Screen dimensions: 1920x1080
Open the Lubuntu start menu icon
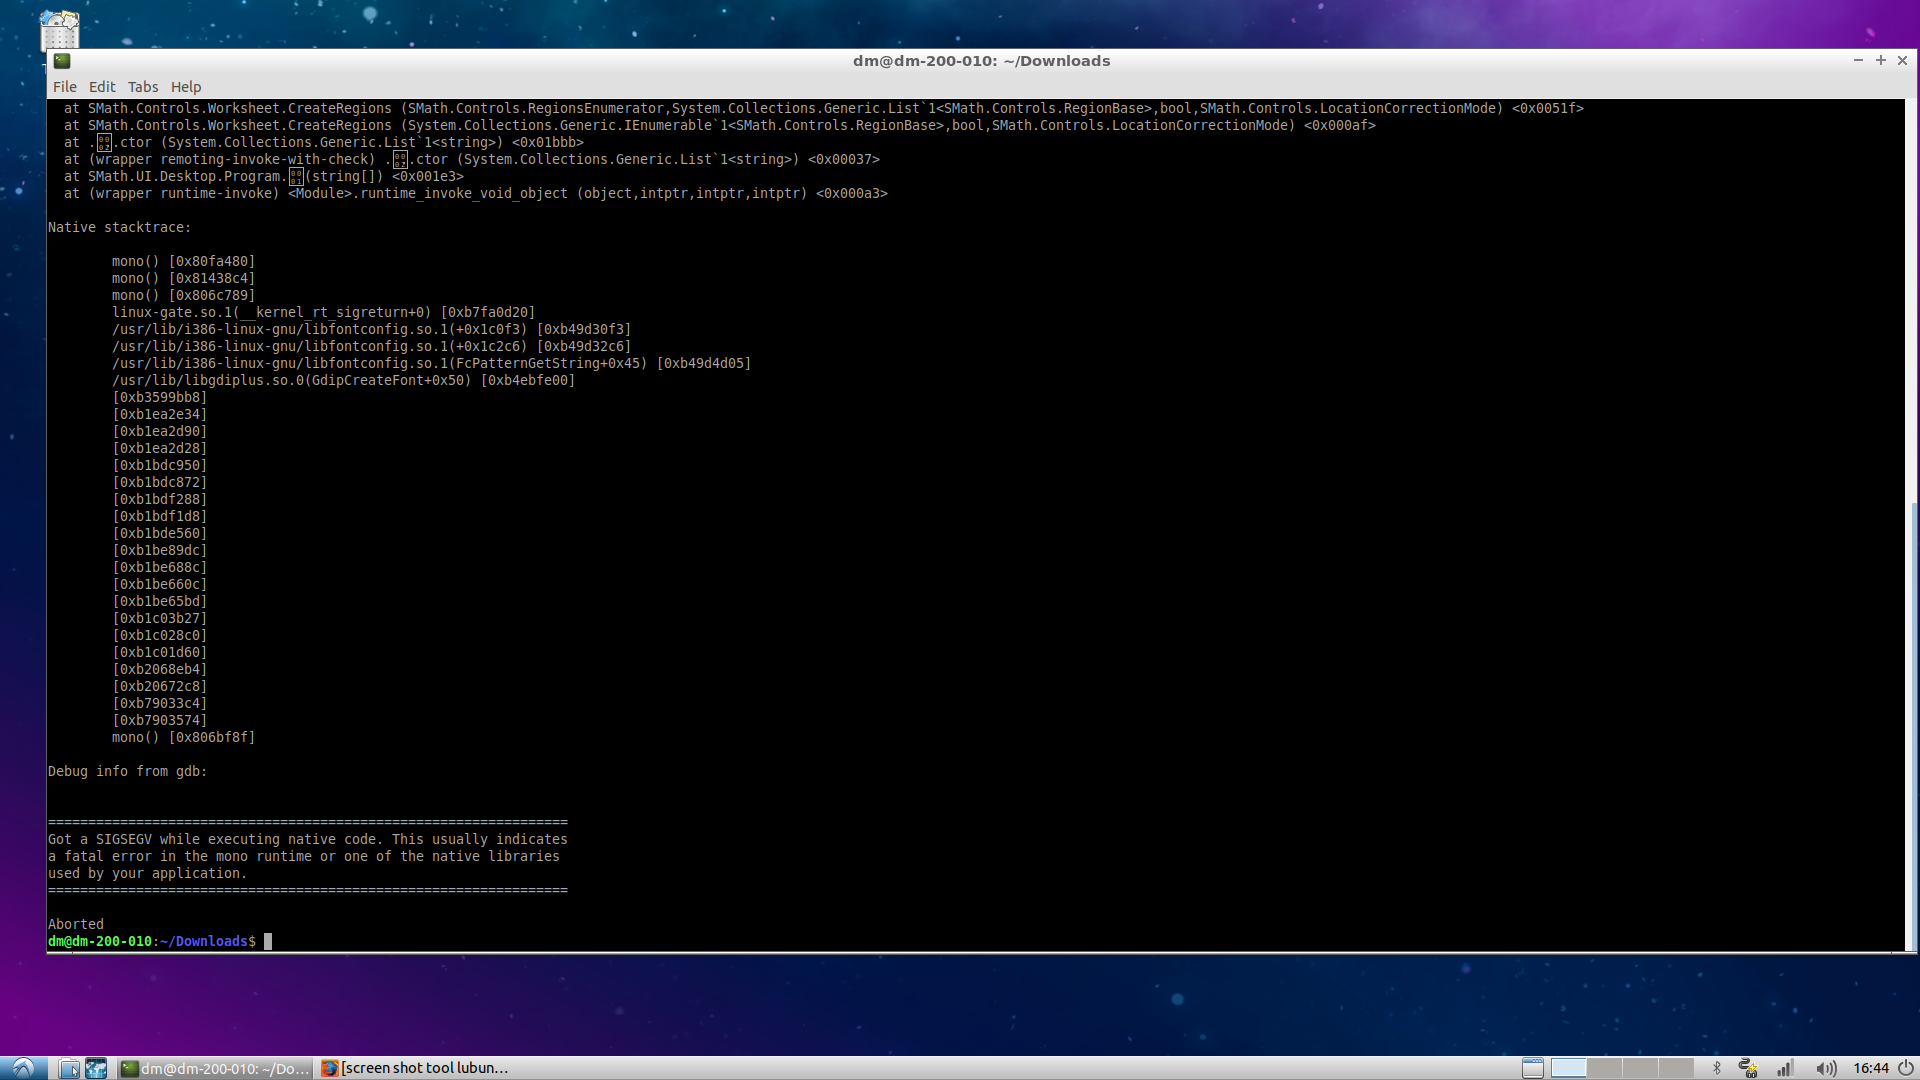(x=22, y=1068)
